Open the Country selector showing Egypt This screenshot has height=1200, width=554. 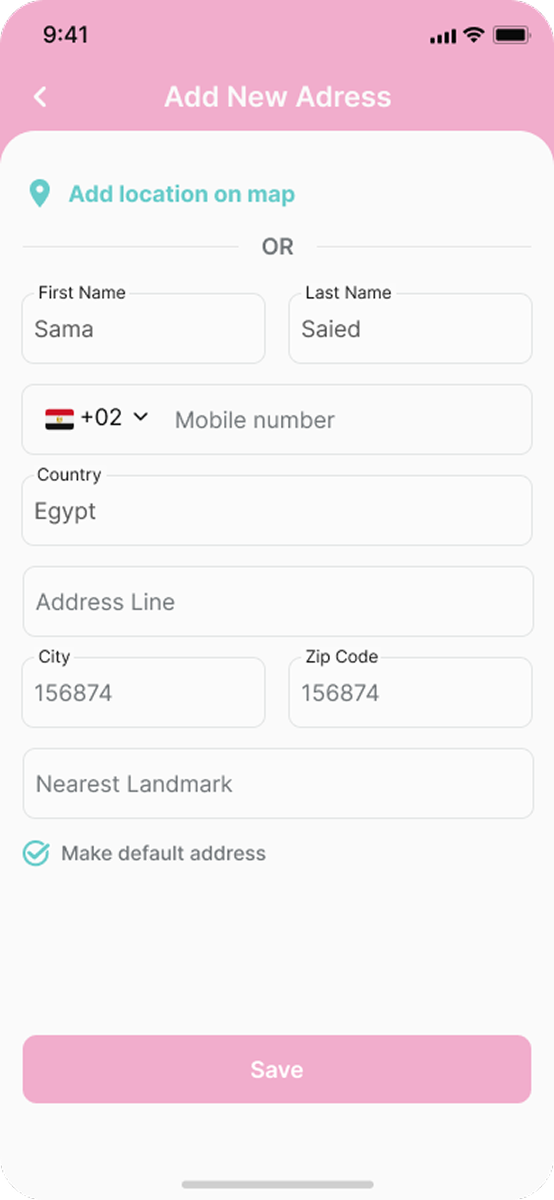point(277,510)
